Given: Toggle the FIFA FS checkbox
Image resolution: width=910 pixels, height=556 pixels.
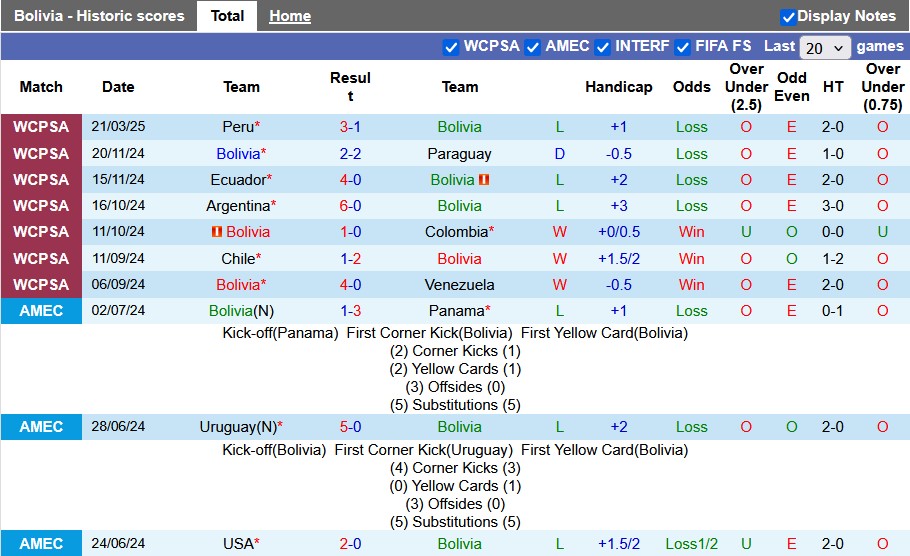Looking at the screenshot, I should 683,47.
